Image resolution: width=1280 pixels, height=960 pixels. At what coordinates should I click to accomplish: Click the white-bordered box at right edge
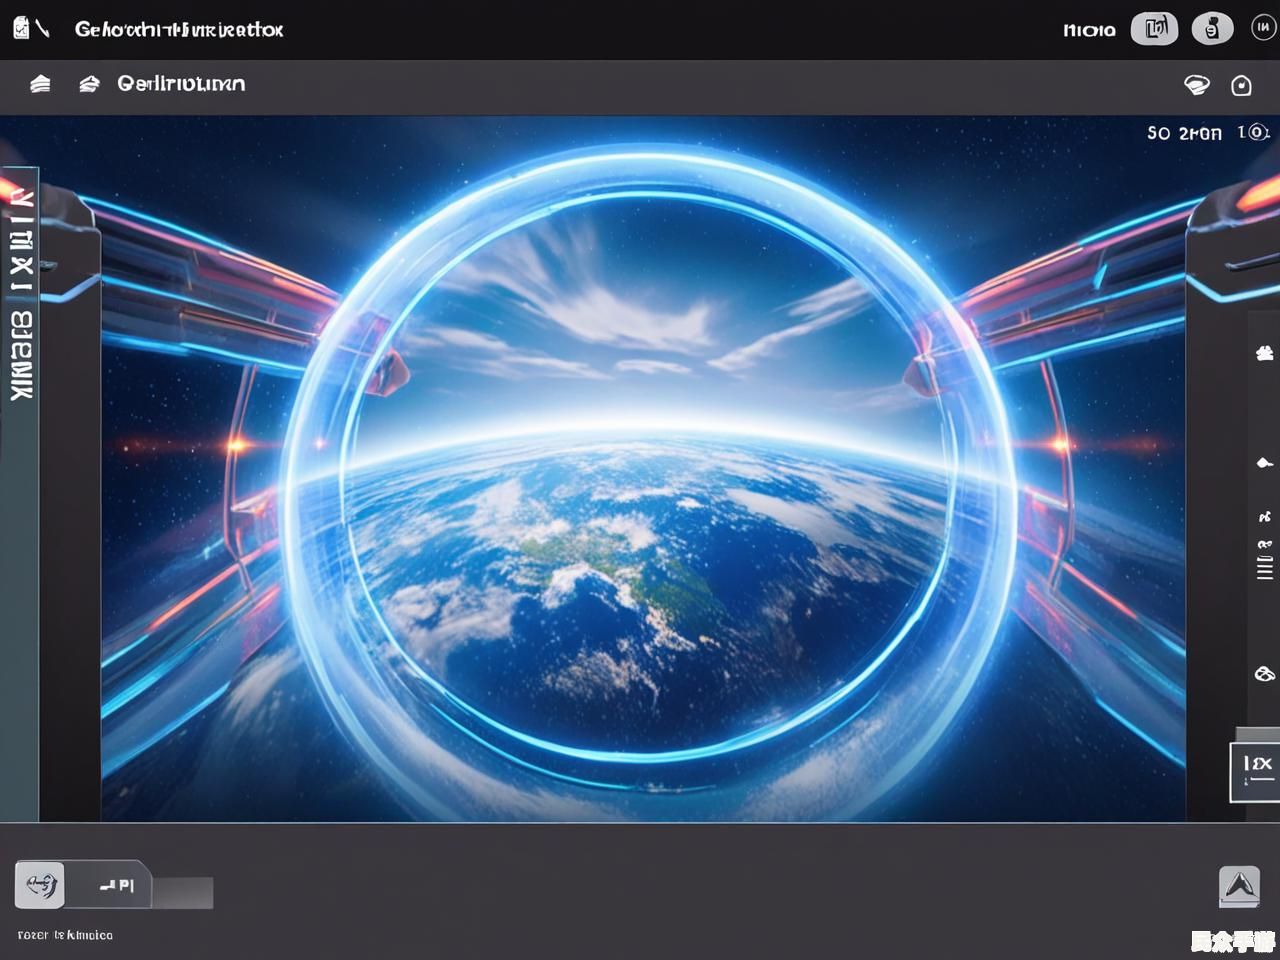pyautogui.click(x=1256, y=771)
